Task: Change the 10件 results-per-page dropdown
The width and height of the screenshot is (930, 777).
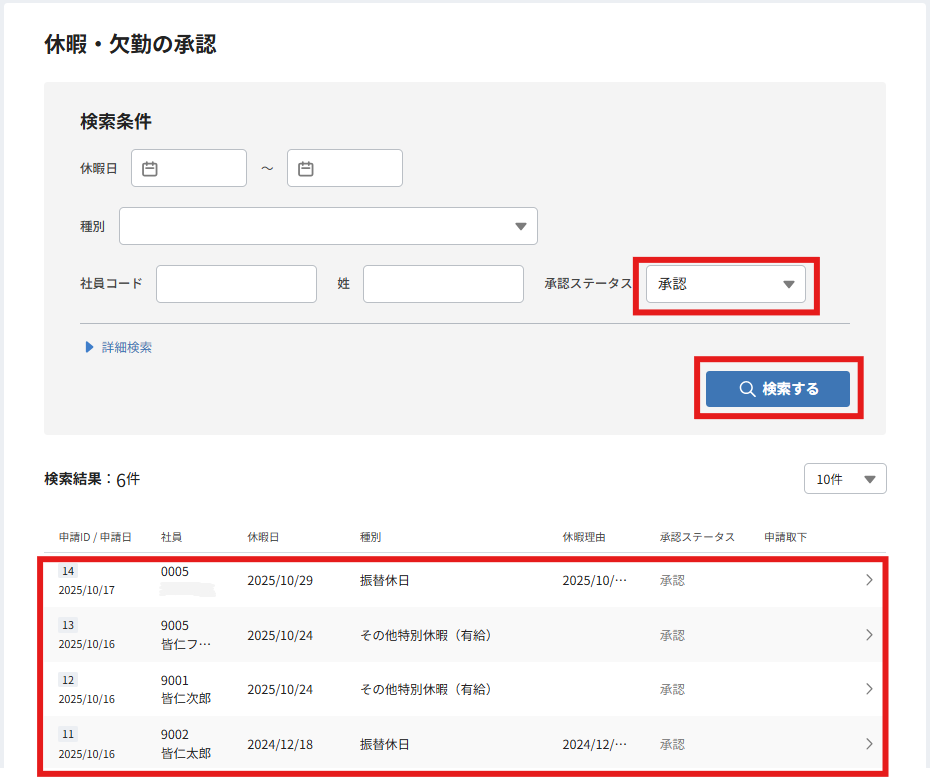Action: pos(844,479)
